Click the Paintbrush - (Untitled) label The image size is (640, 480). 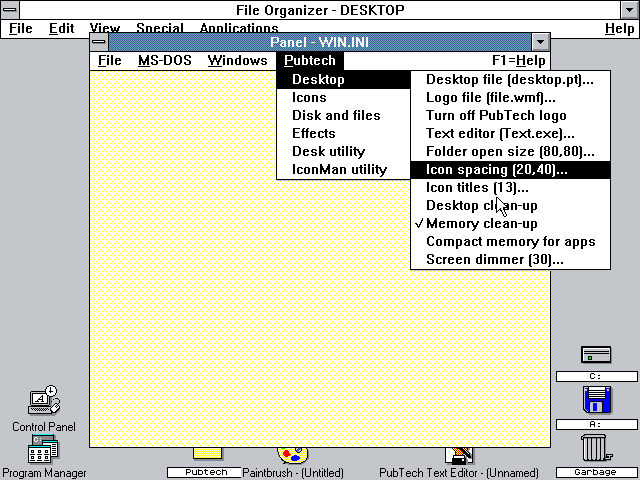[293, 473]
